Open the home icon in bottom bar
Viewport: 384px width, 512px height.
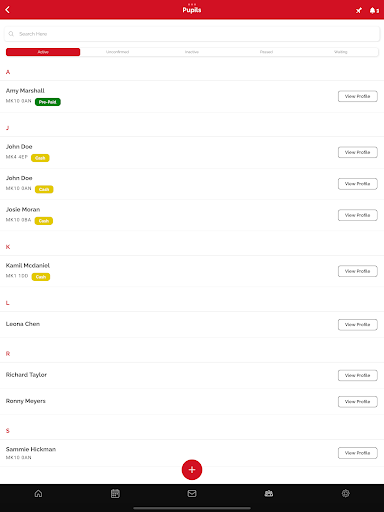(38, 493)
